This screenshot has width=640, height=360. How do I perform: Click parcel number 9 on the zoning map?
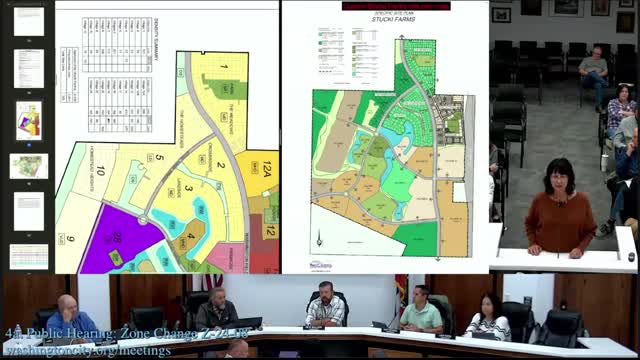pos(70,238)
